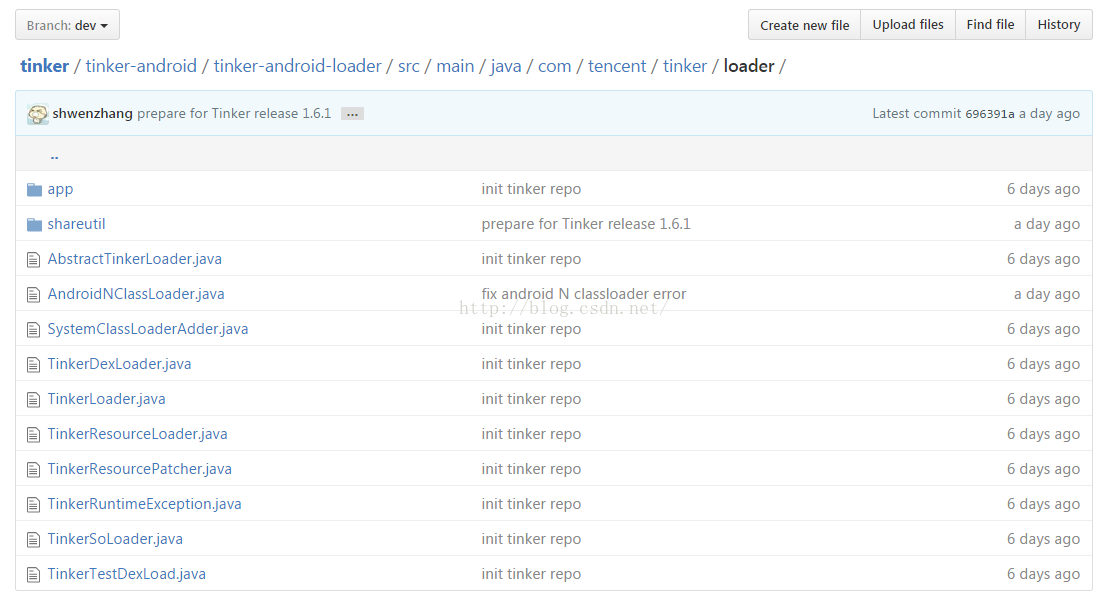The height and width of the screenshot is (594, 1111).
Task: Open TinkerTestDexLoad.java
Action: pyautogui.click(x=127, y=573)
